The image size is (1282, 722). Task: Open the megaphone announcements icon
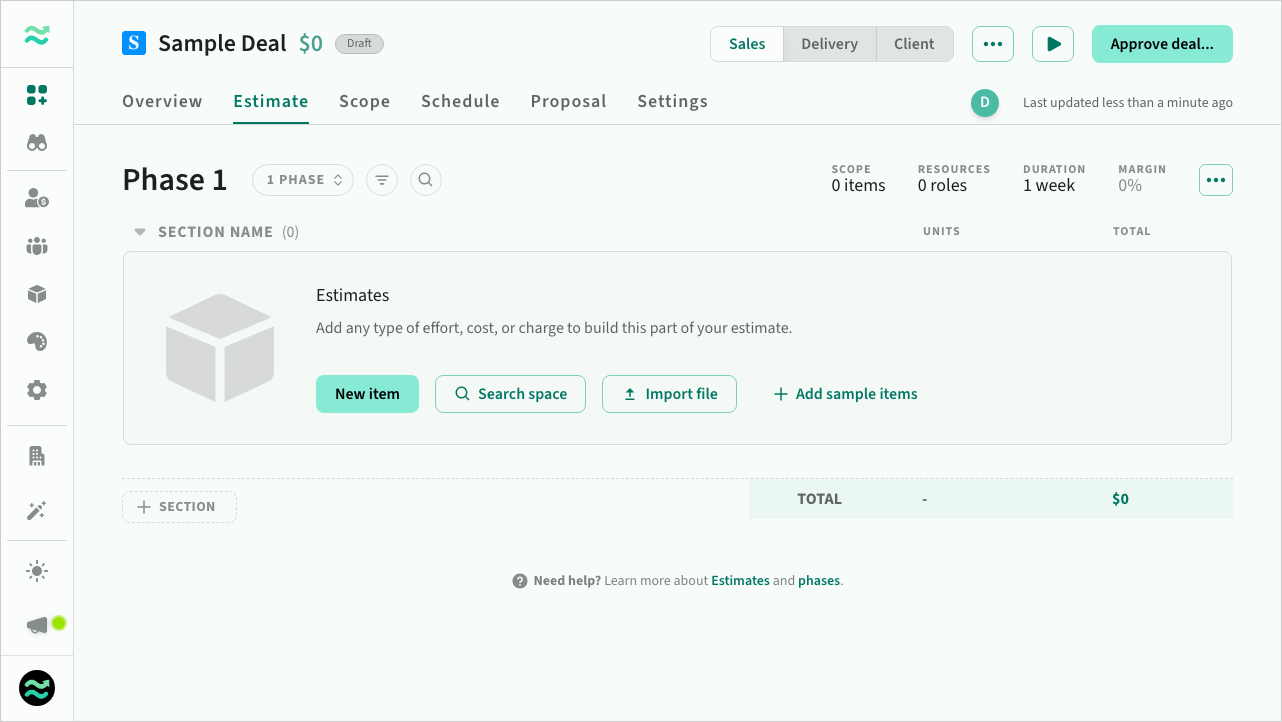tap(37, 625)
